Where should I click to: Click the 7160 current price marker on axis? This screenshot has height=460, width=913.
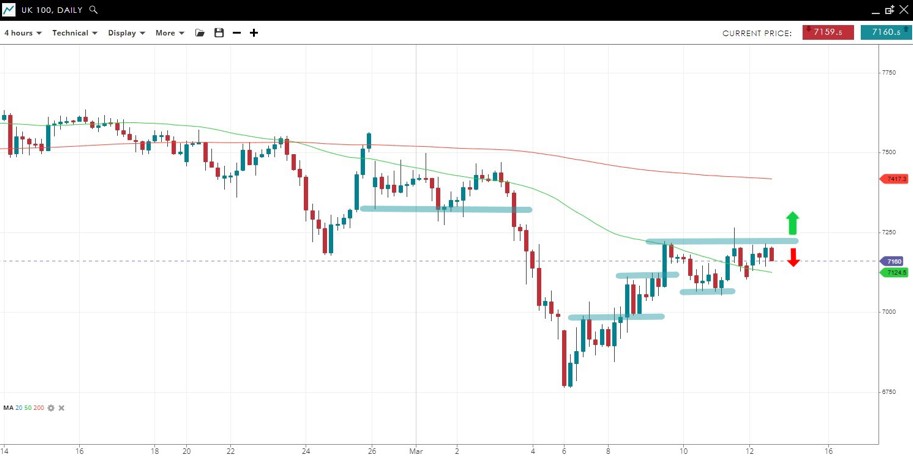click(894, 261)
